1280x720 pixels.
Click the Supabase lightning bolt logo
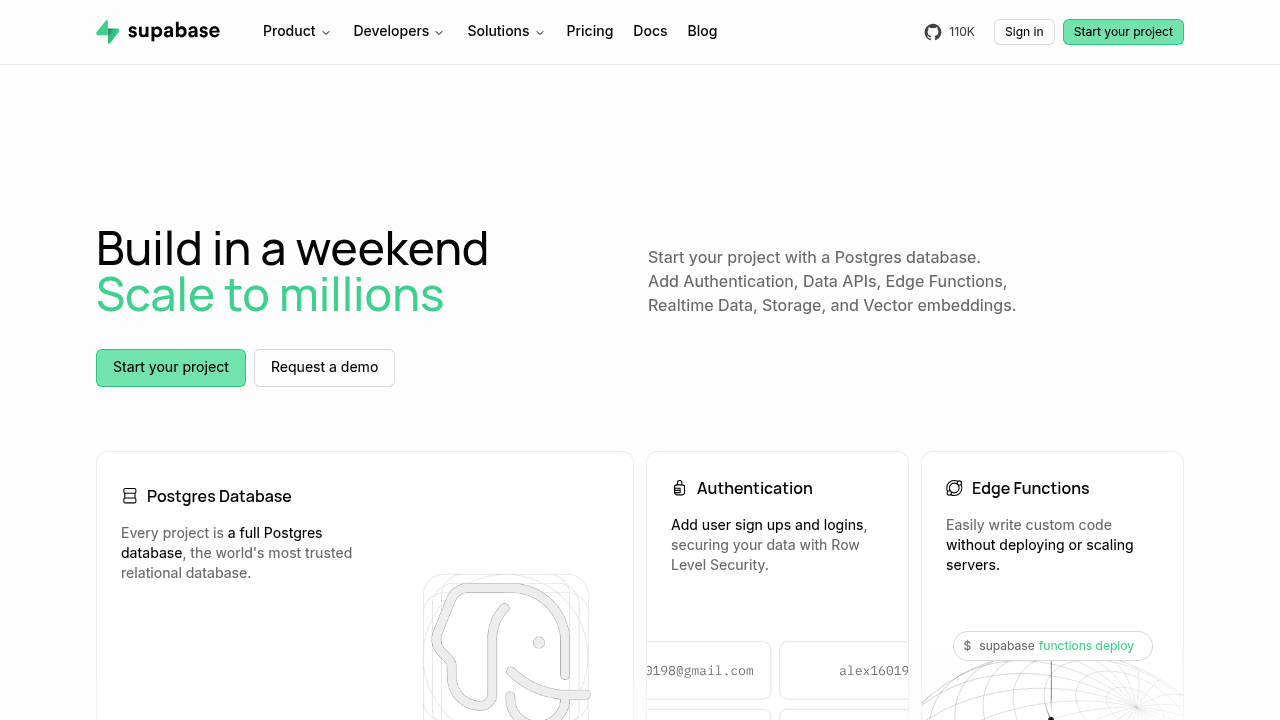108,31
